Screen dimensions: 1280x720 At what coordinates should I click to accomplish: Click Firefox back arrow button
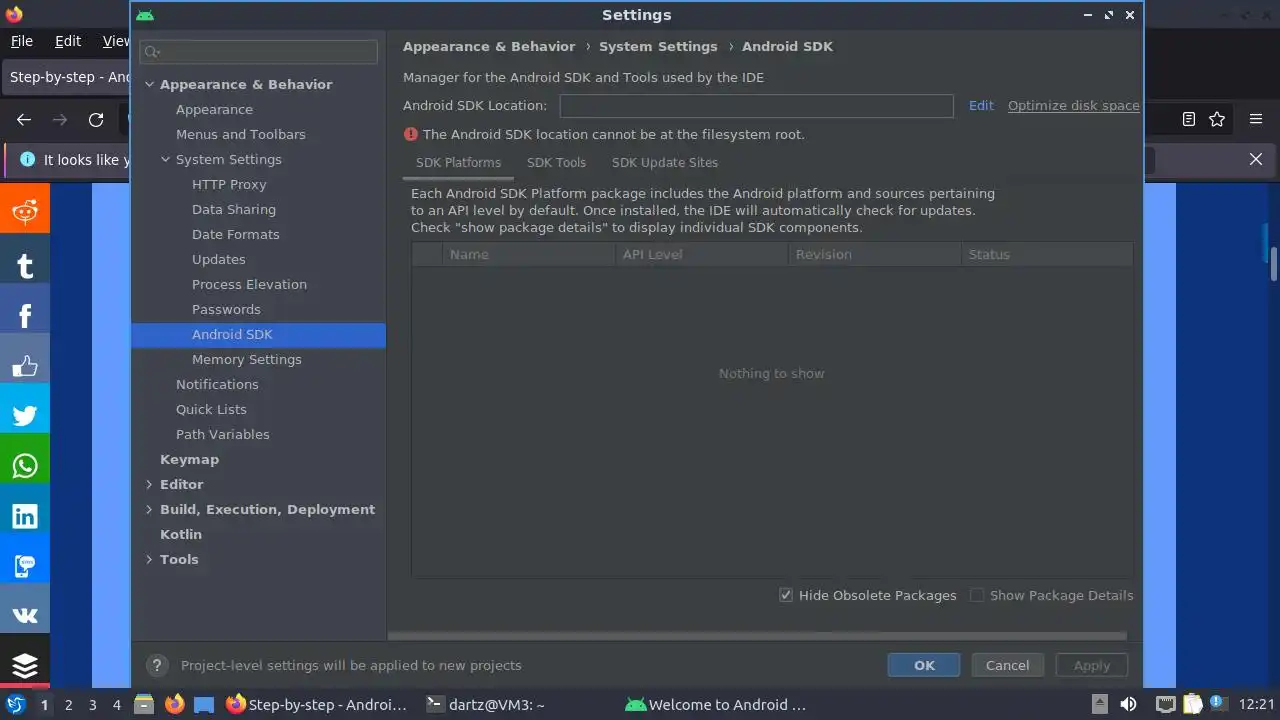24,119
